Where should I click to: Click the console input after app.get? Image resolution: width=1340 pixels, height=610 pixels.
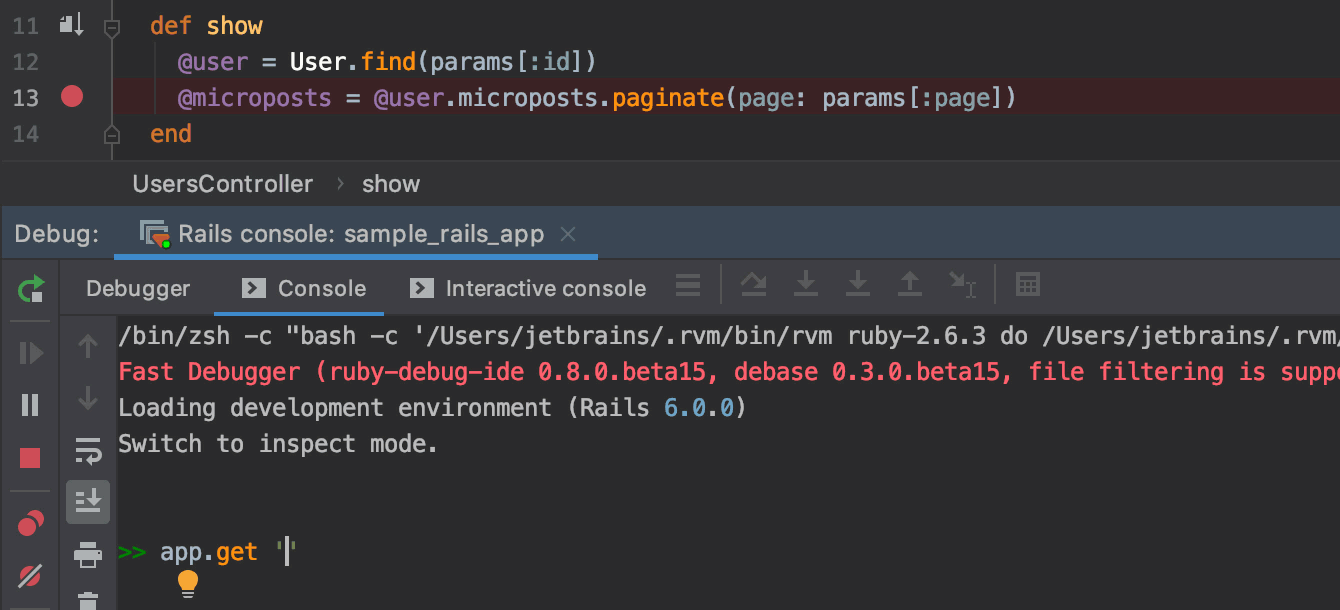pos(285,551)
